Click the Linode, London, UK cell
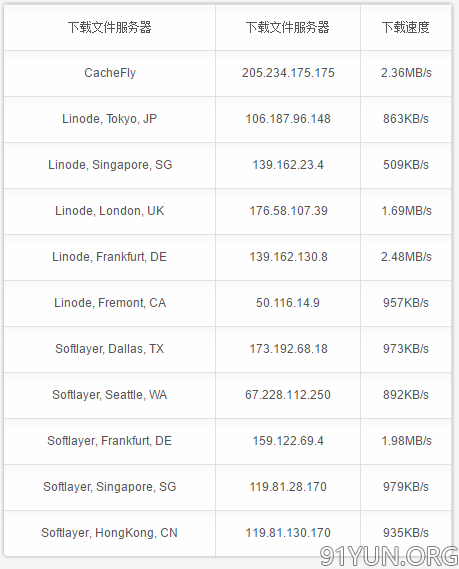Image resolution: width=459 pixels, height=569 pixels. 110,211
